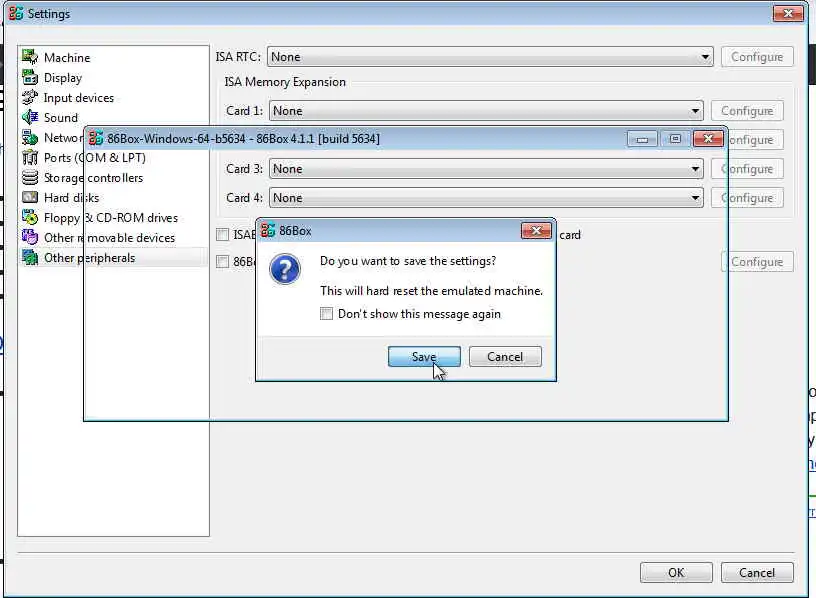Click Save in the 86Box dialog

pyautogui.click(x=424, y=357)
